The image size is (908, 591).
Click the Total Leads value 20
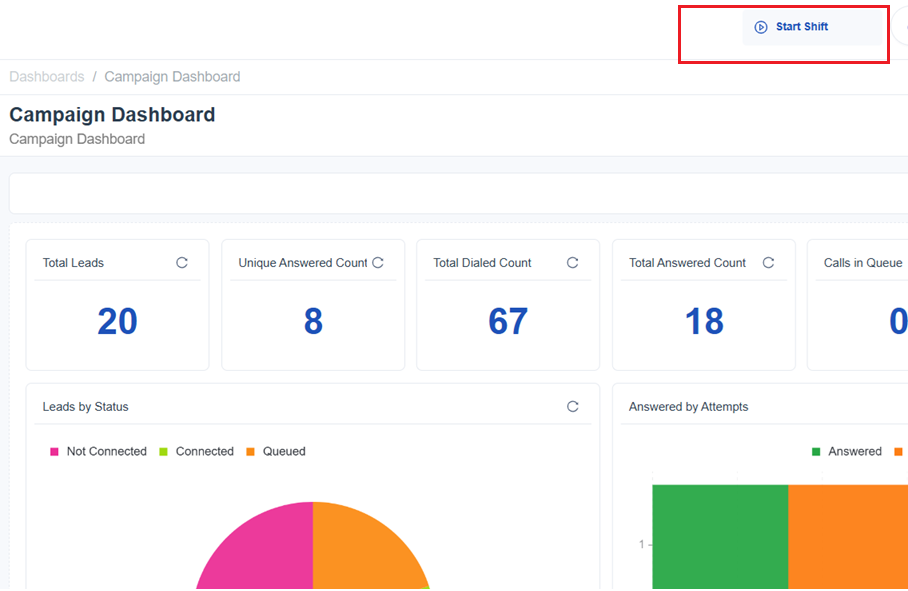coord(118,321)
